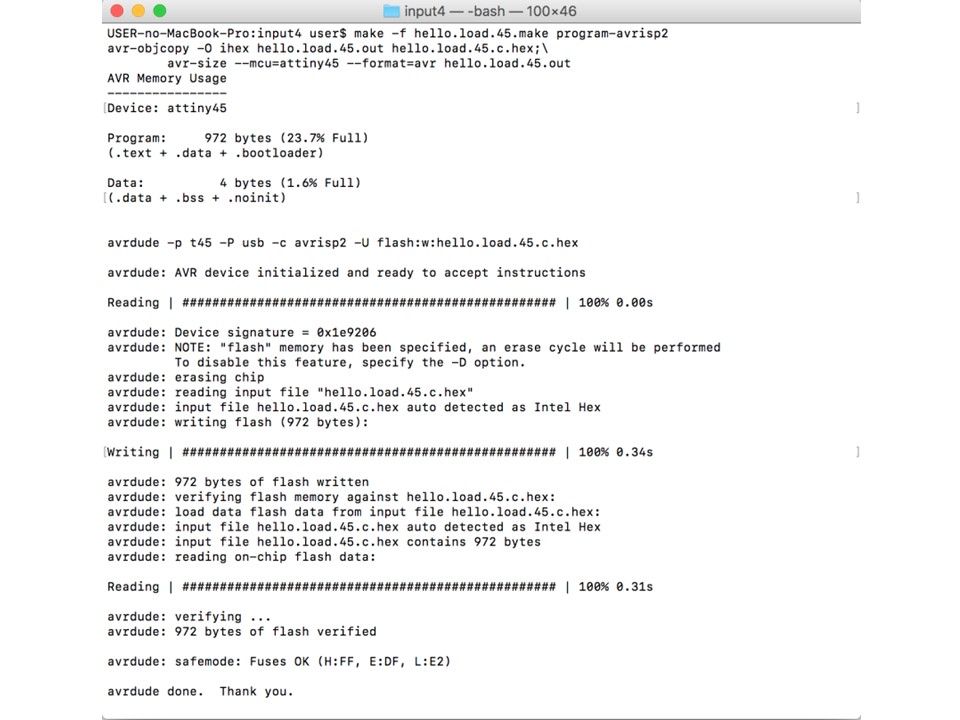The width and height of the screenshot is (960, 720).
Task: Click the 'input4 — -bash — 100×46' window title
Action: [x=490, y=11]
